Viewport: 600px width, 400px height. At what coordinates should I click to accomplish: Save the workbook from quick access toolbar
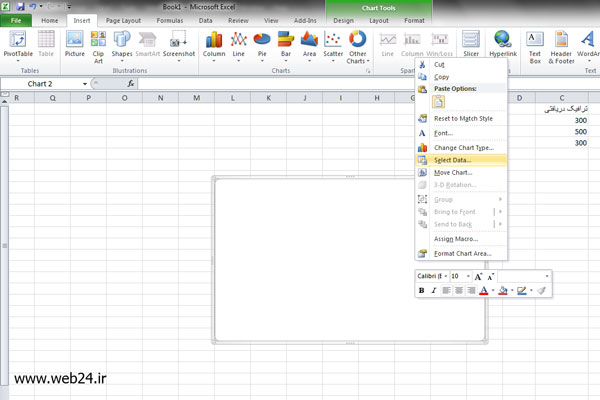click(20, 7)
